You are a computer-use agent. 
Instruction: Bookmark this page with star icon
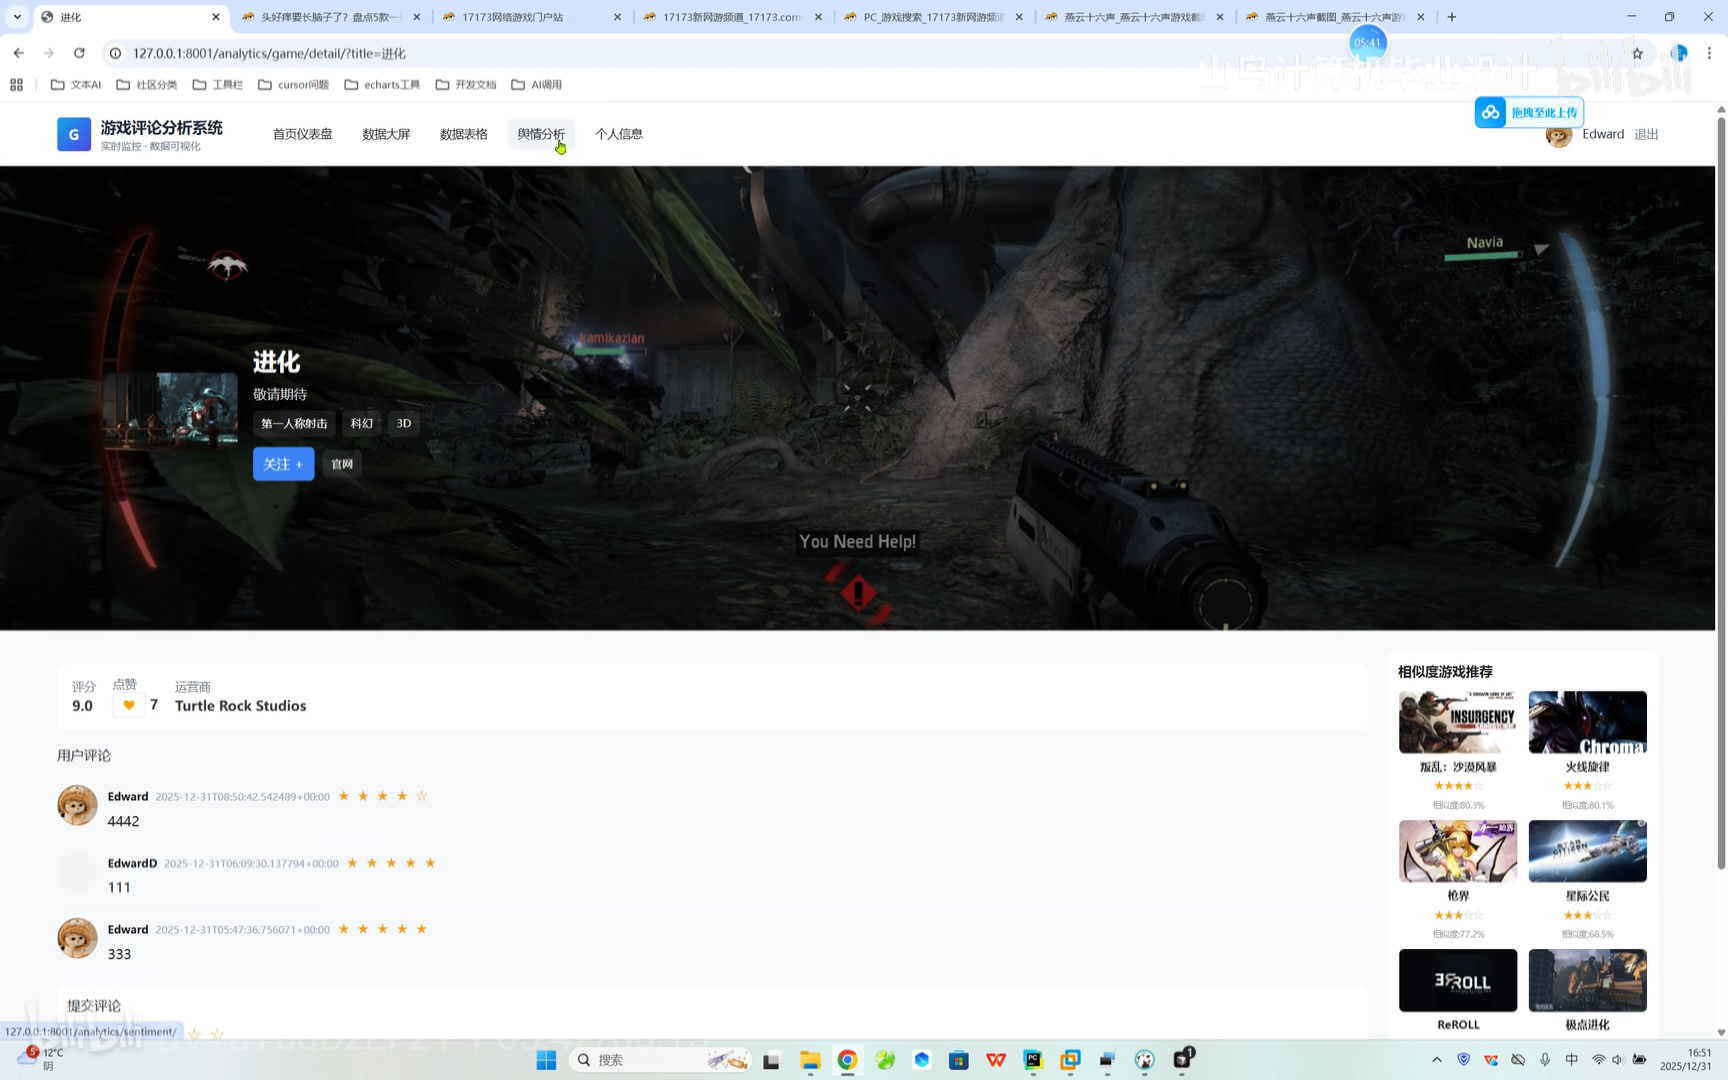[1637, 53]
